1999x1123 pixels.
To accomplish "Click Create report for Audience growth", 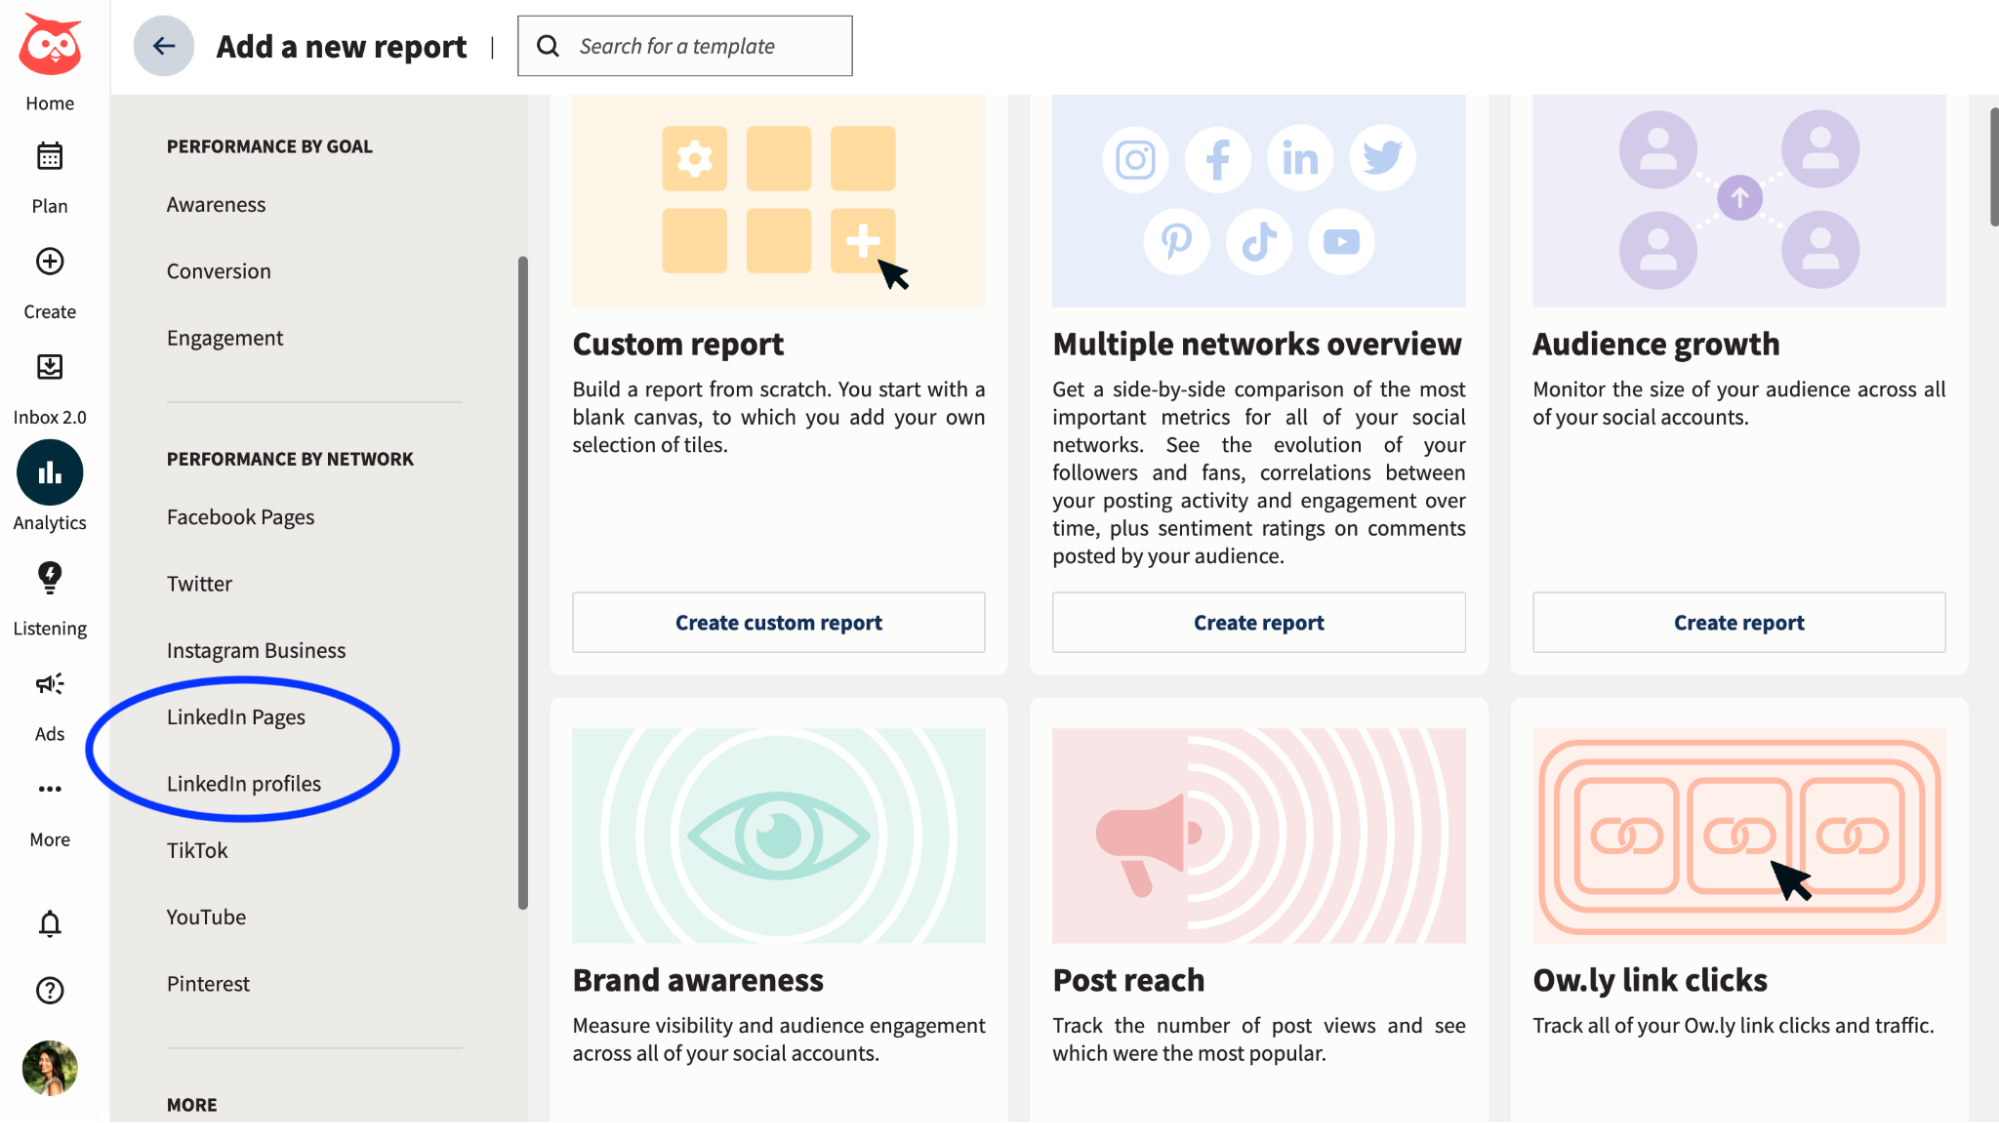I will [1738, 622].
